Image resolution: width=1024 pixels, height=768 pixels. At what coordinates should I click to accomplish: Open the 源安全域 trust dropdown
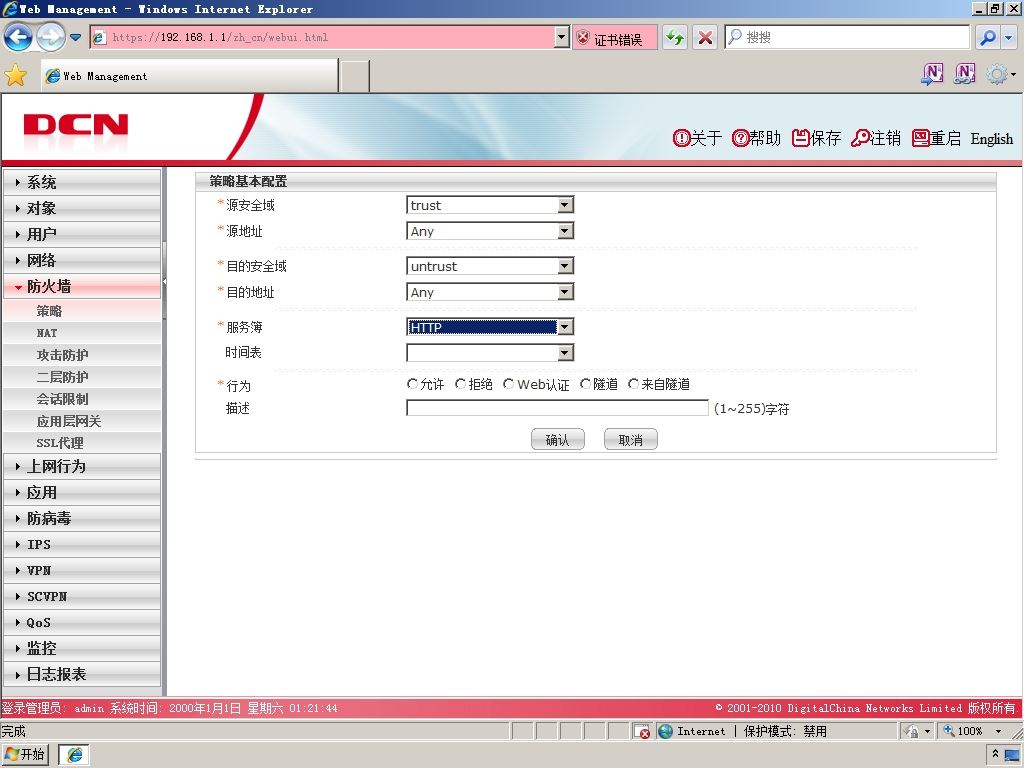[x=490, y=205]
